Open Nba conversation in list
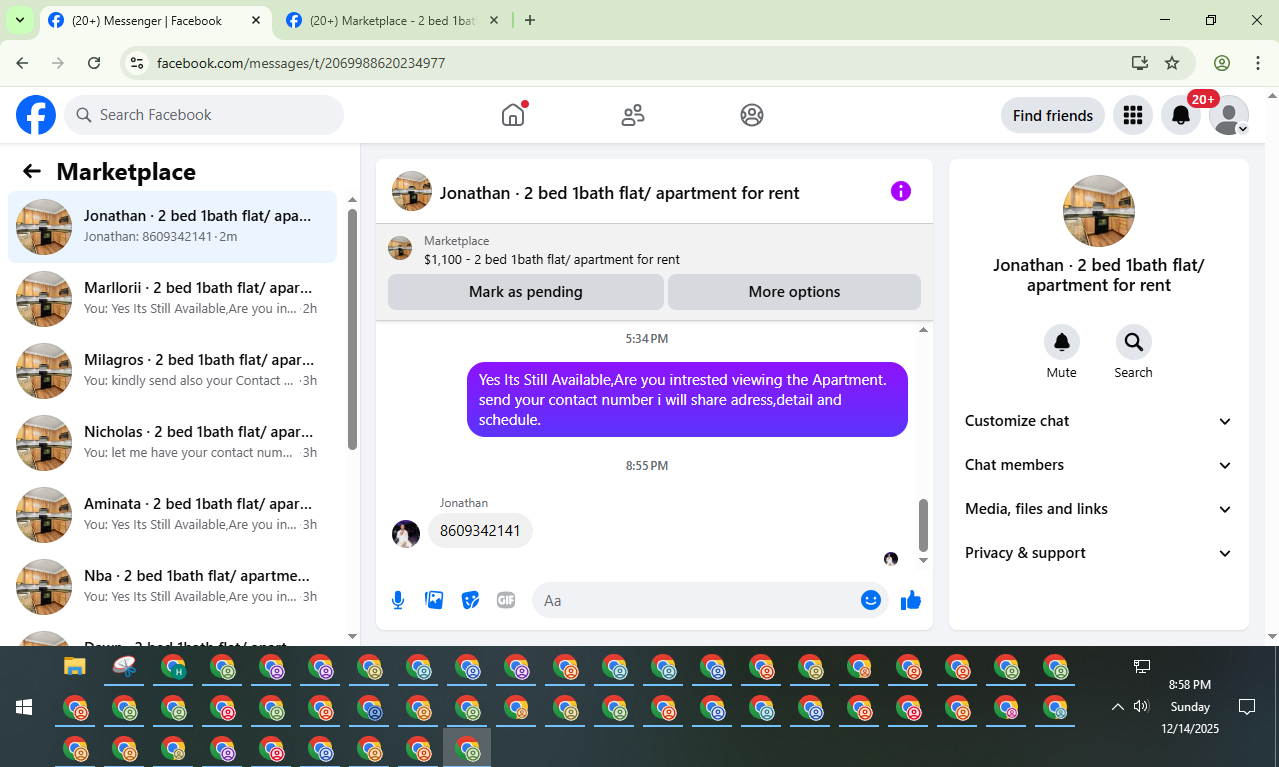Screen dimensions: 1279x767 click(172, 587)
